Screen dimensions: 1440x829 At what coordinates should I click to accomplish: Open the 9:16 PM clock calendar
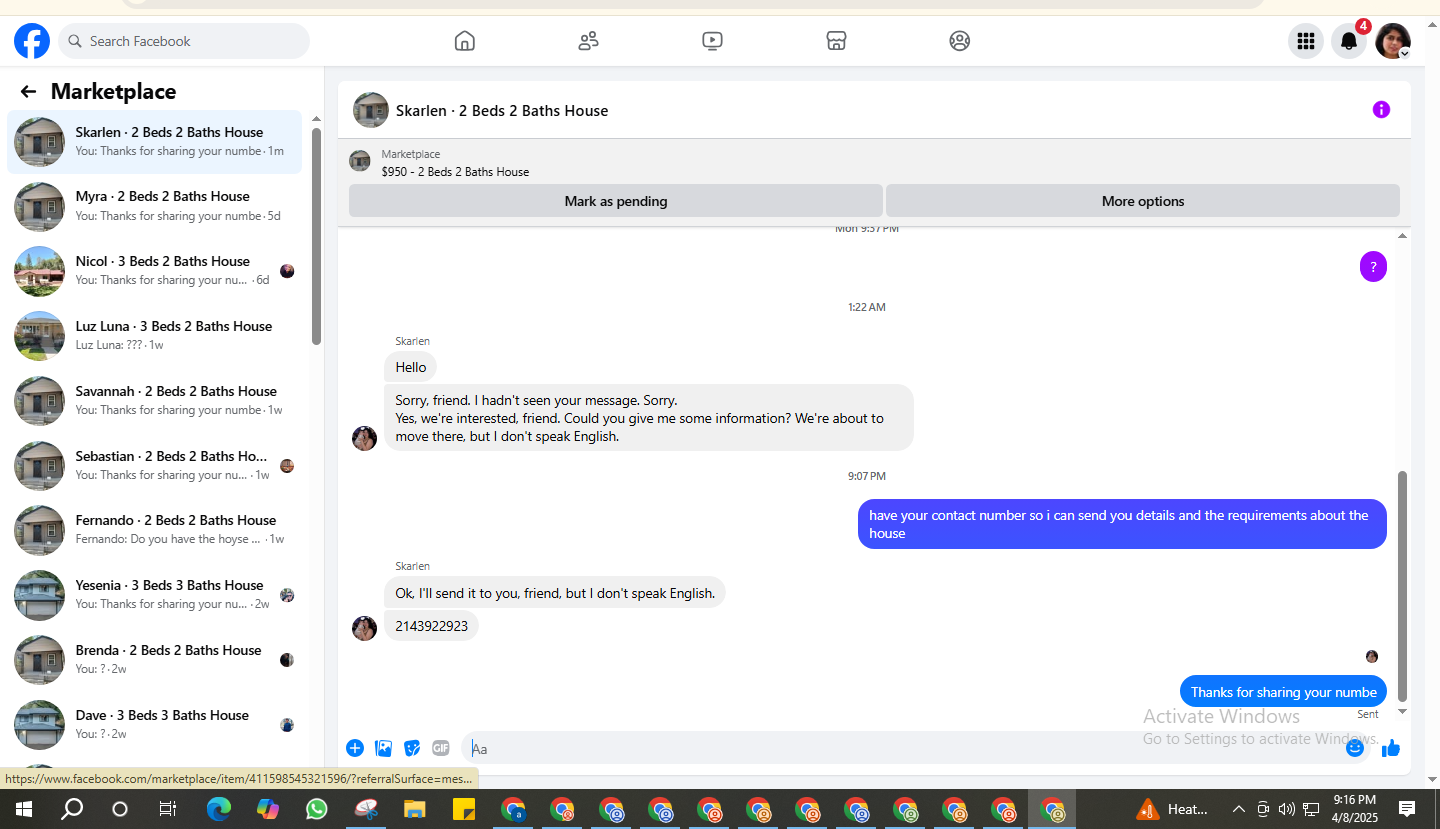(x=1355, y=809)
